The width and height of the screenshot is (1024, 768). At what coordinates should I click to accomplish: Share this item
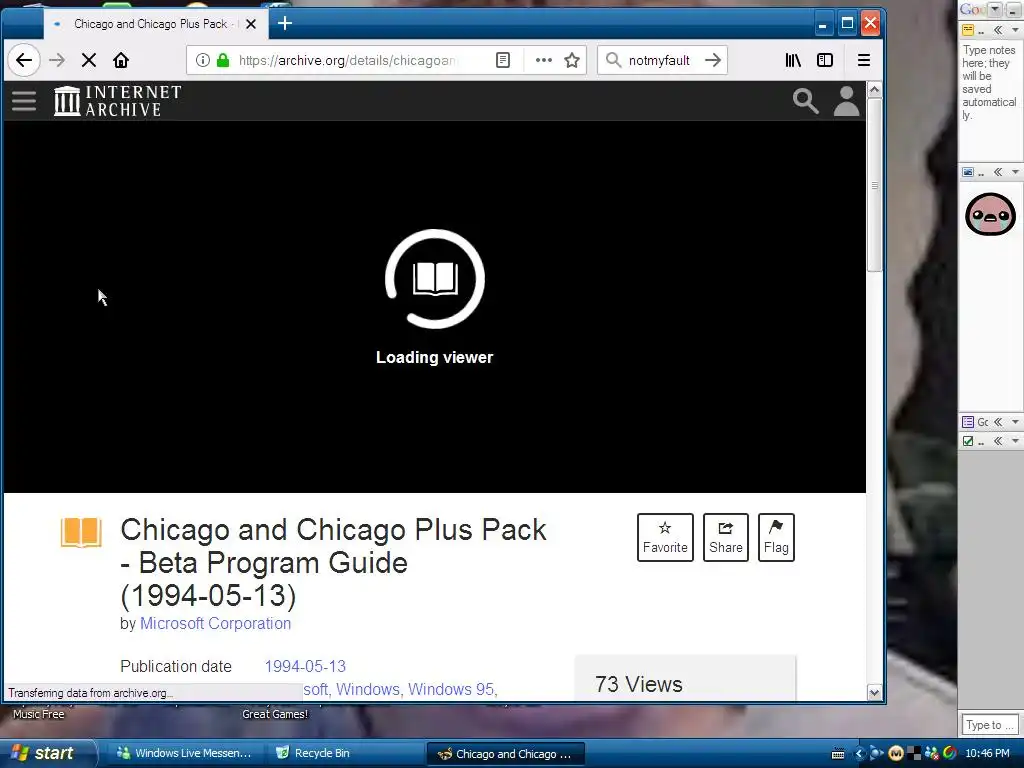click(726, 537)
